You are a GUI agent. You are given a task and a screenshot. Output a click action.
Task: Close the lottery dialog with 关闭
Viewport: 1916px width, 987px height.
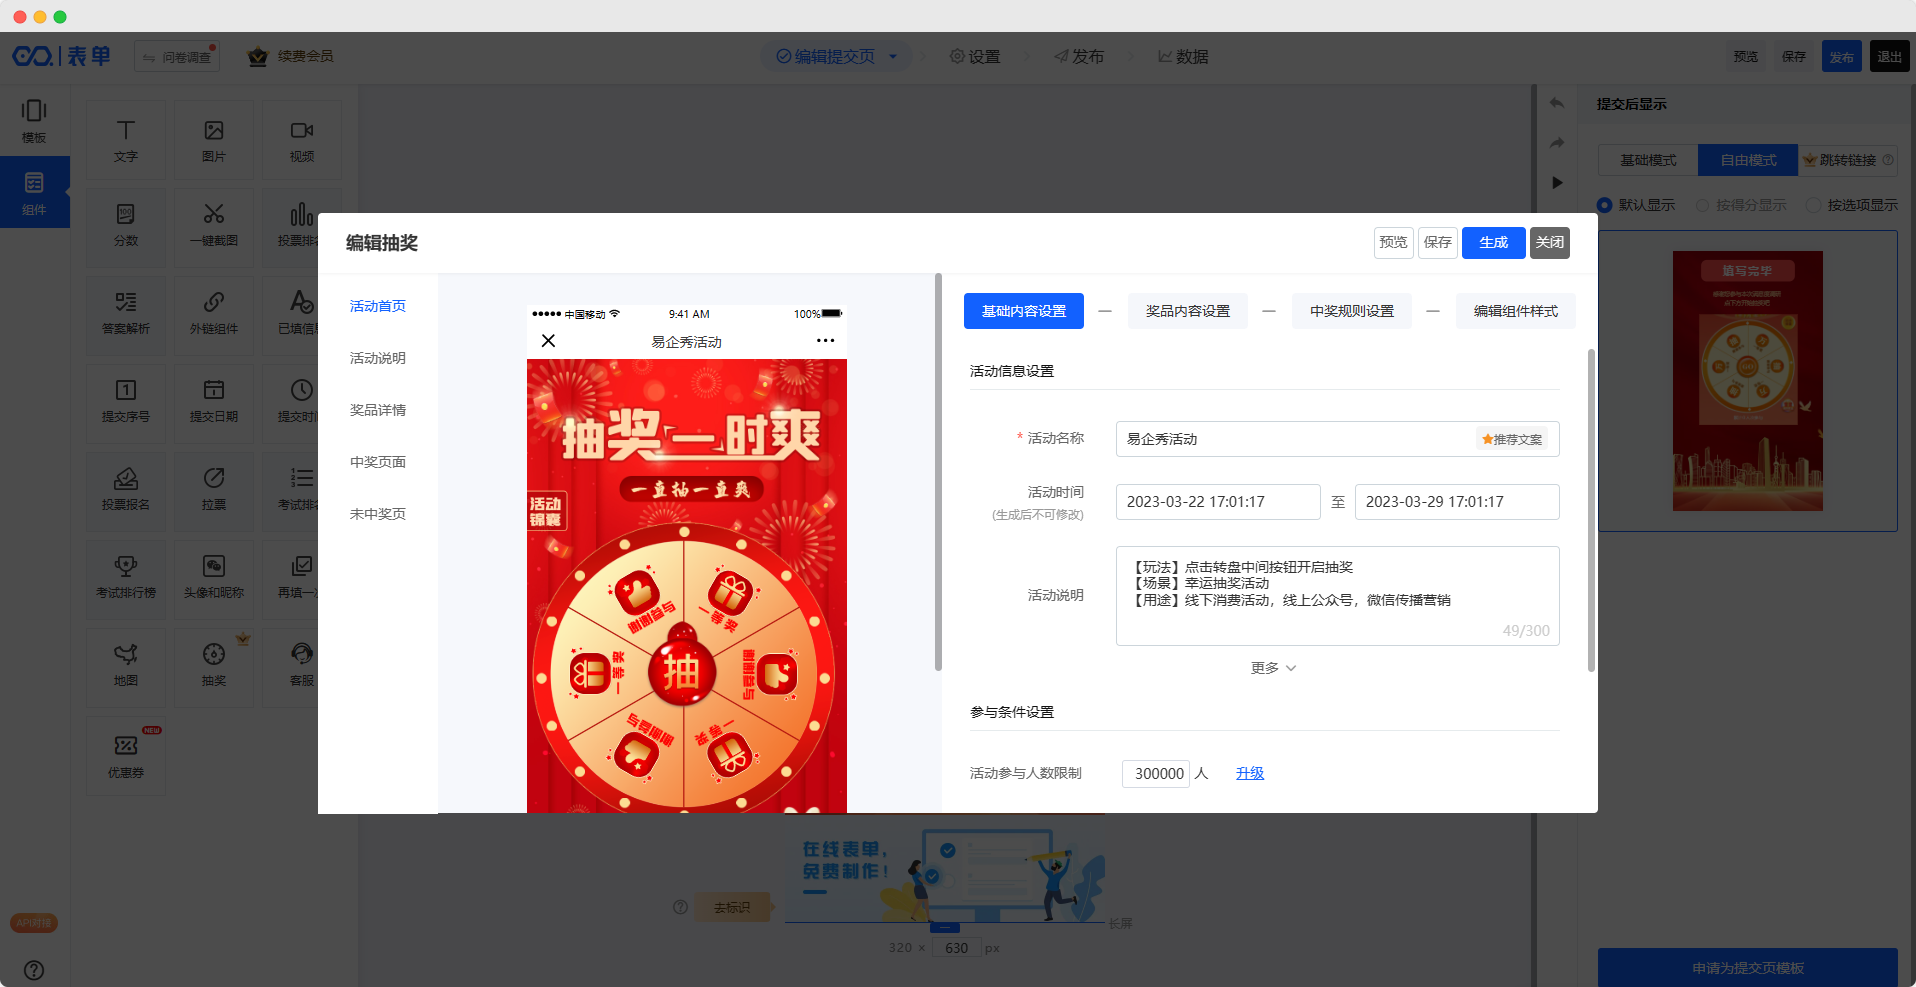click(1550, 242)
